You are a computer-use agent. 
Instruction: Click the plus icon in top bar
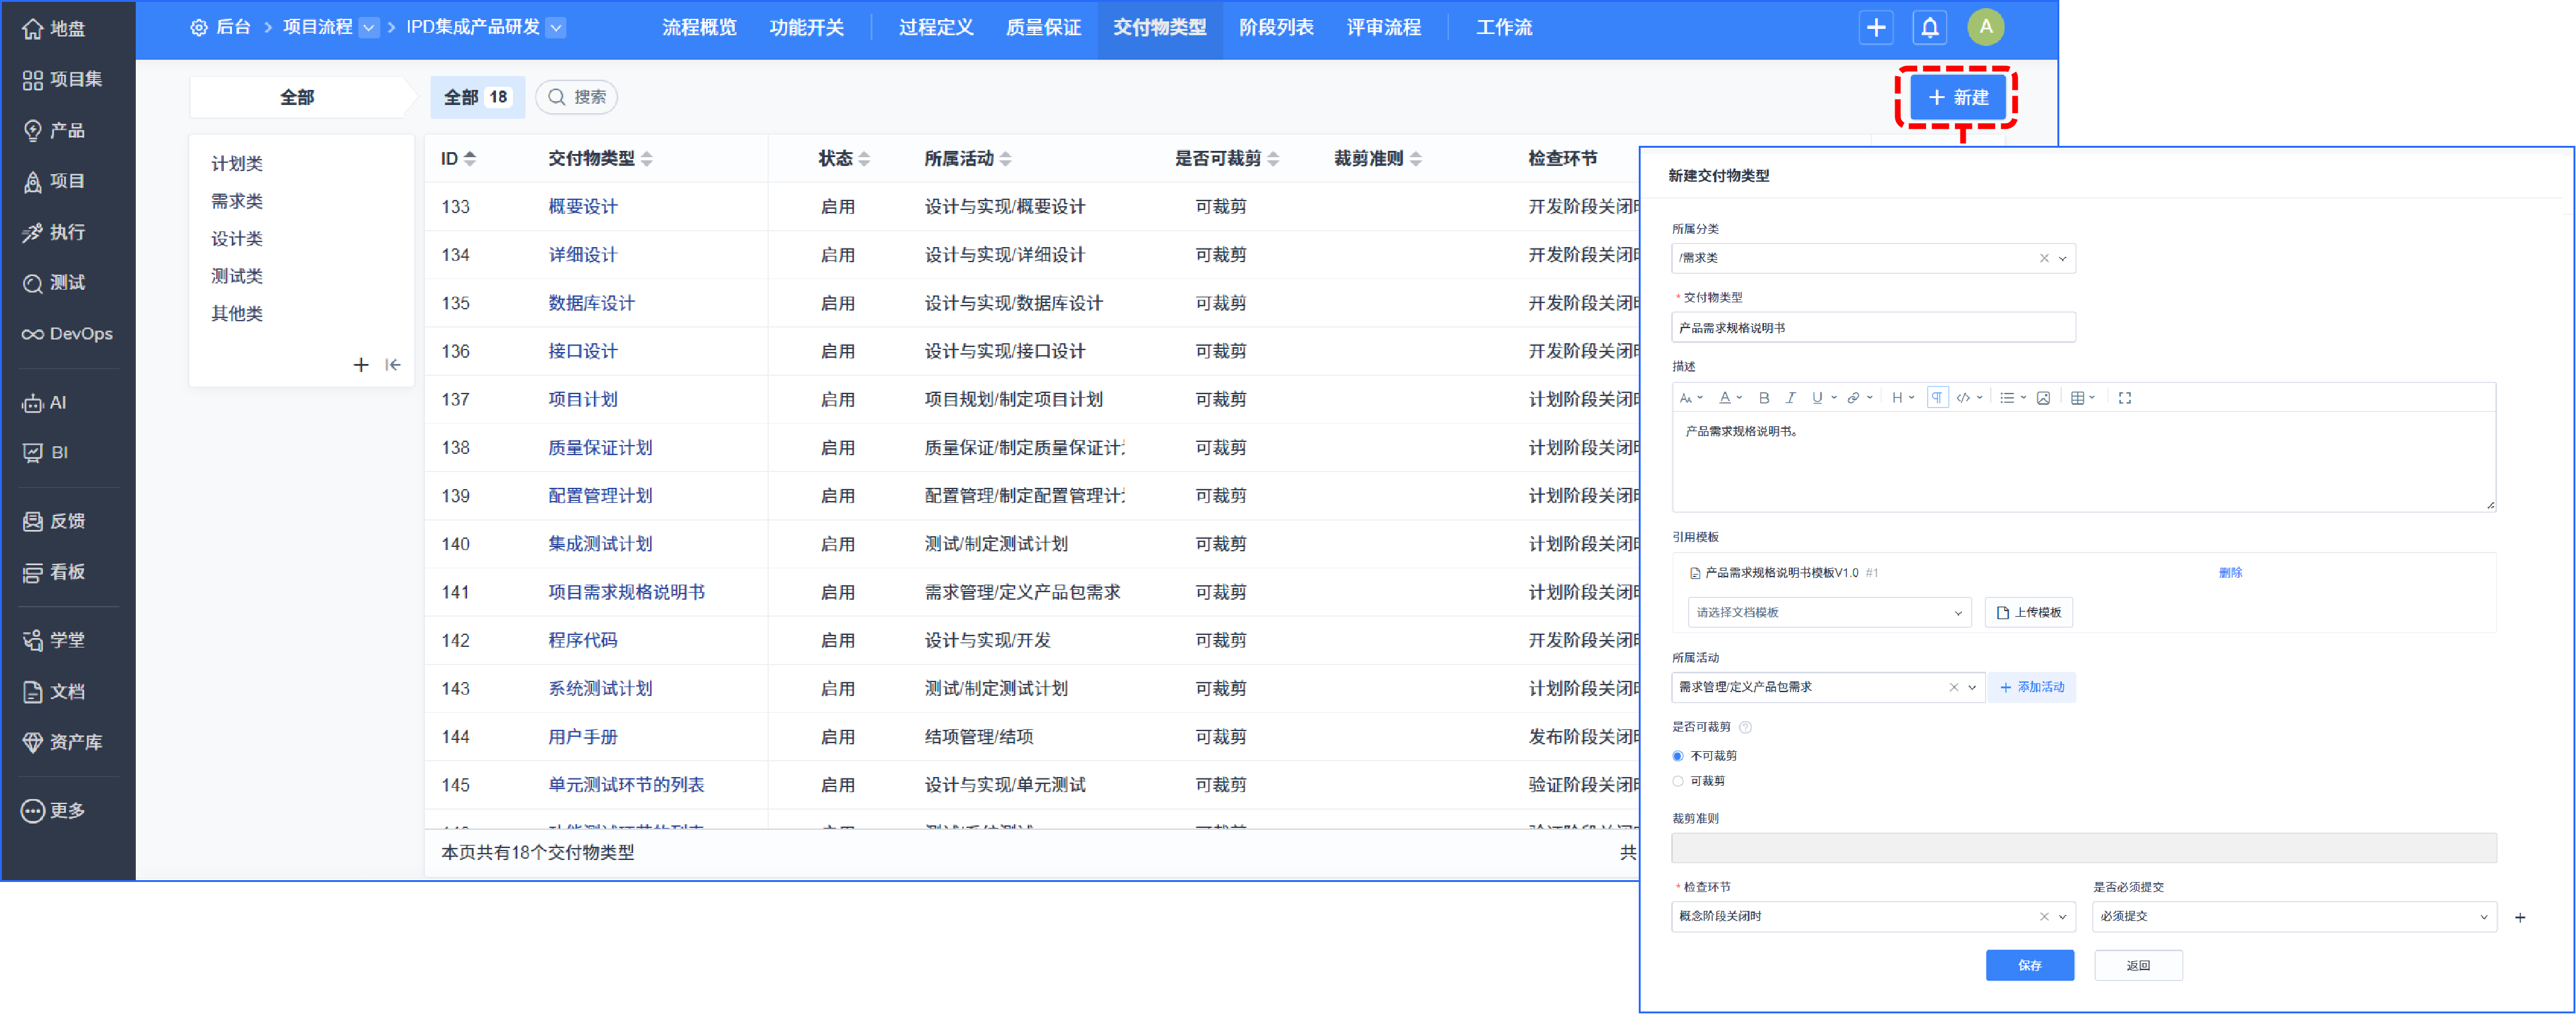pos(1876,28)
